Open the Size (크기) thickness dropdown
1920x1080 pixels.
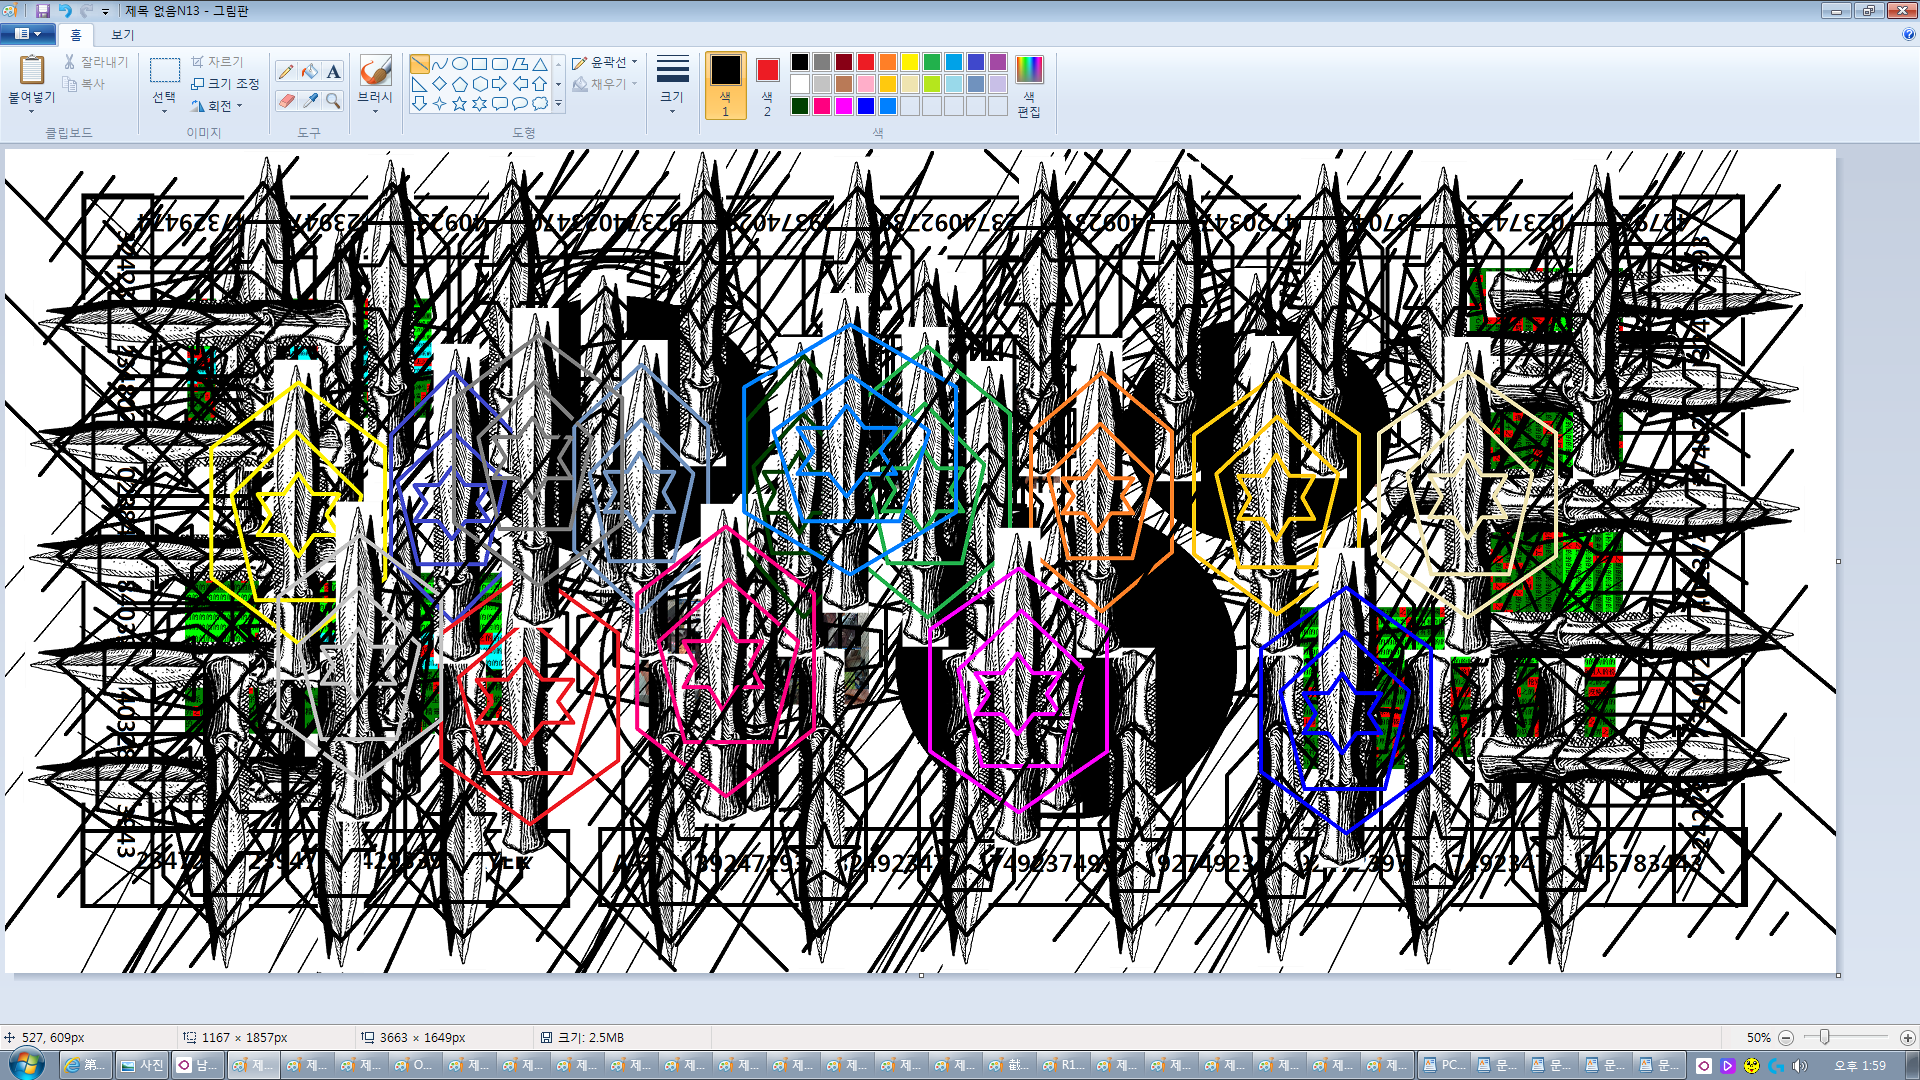point(672,85)
